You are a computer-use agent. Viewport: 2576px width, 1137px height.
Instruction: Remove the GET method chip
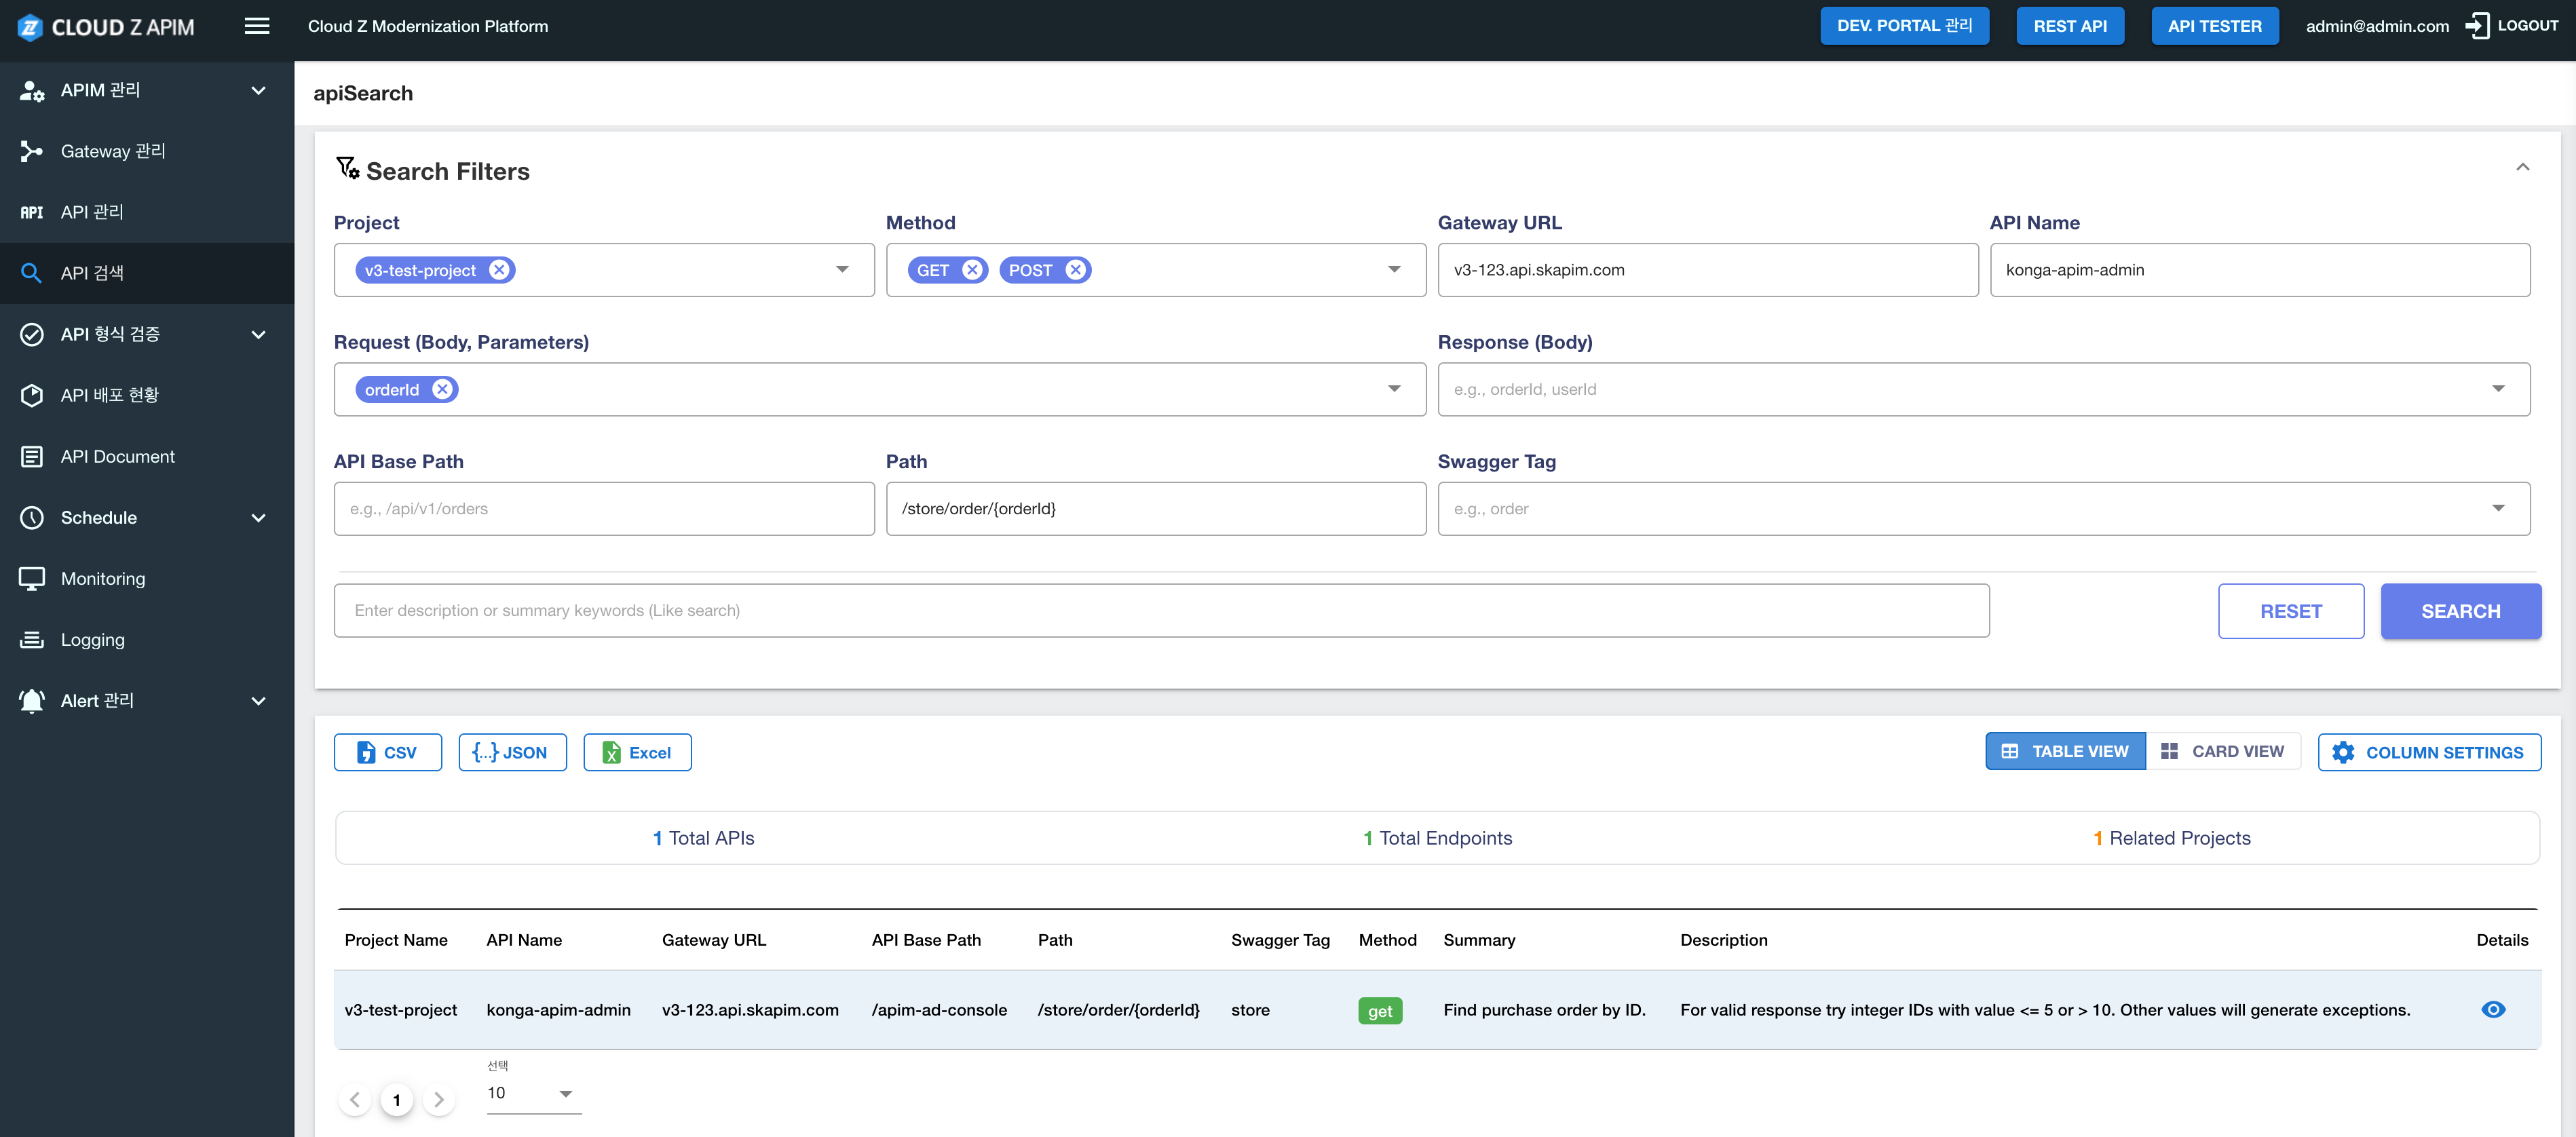pyautogui.click(x=971, y=270)
